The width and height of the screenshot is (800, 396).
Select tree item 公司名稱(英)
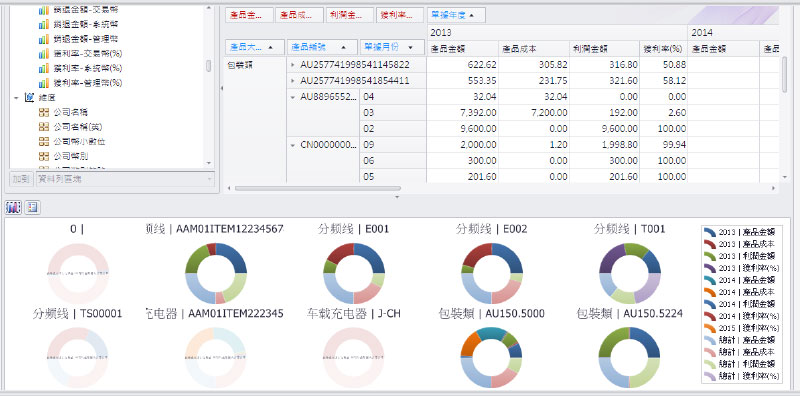pos(78,127)
